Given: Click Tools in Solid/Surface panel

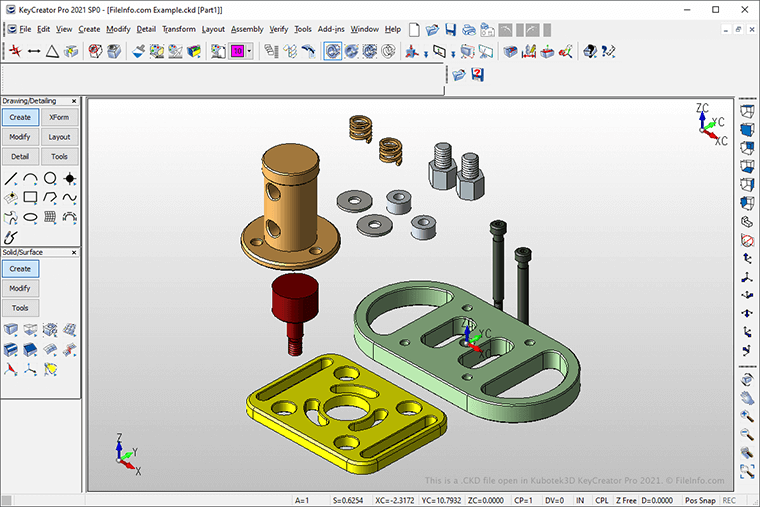Looking at the screenshot, I should [20, 308].
